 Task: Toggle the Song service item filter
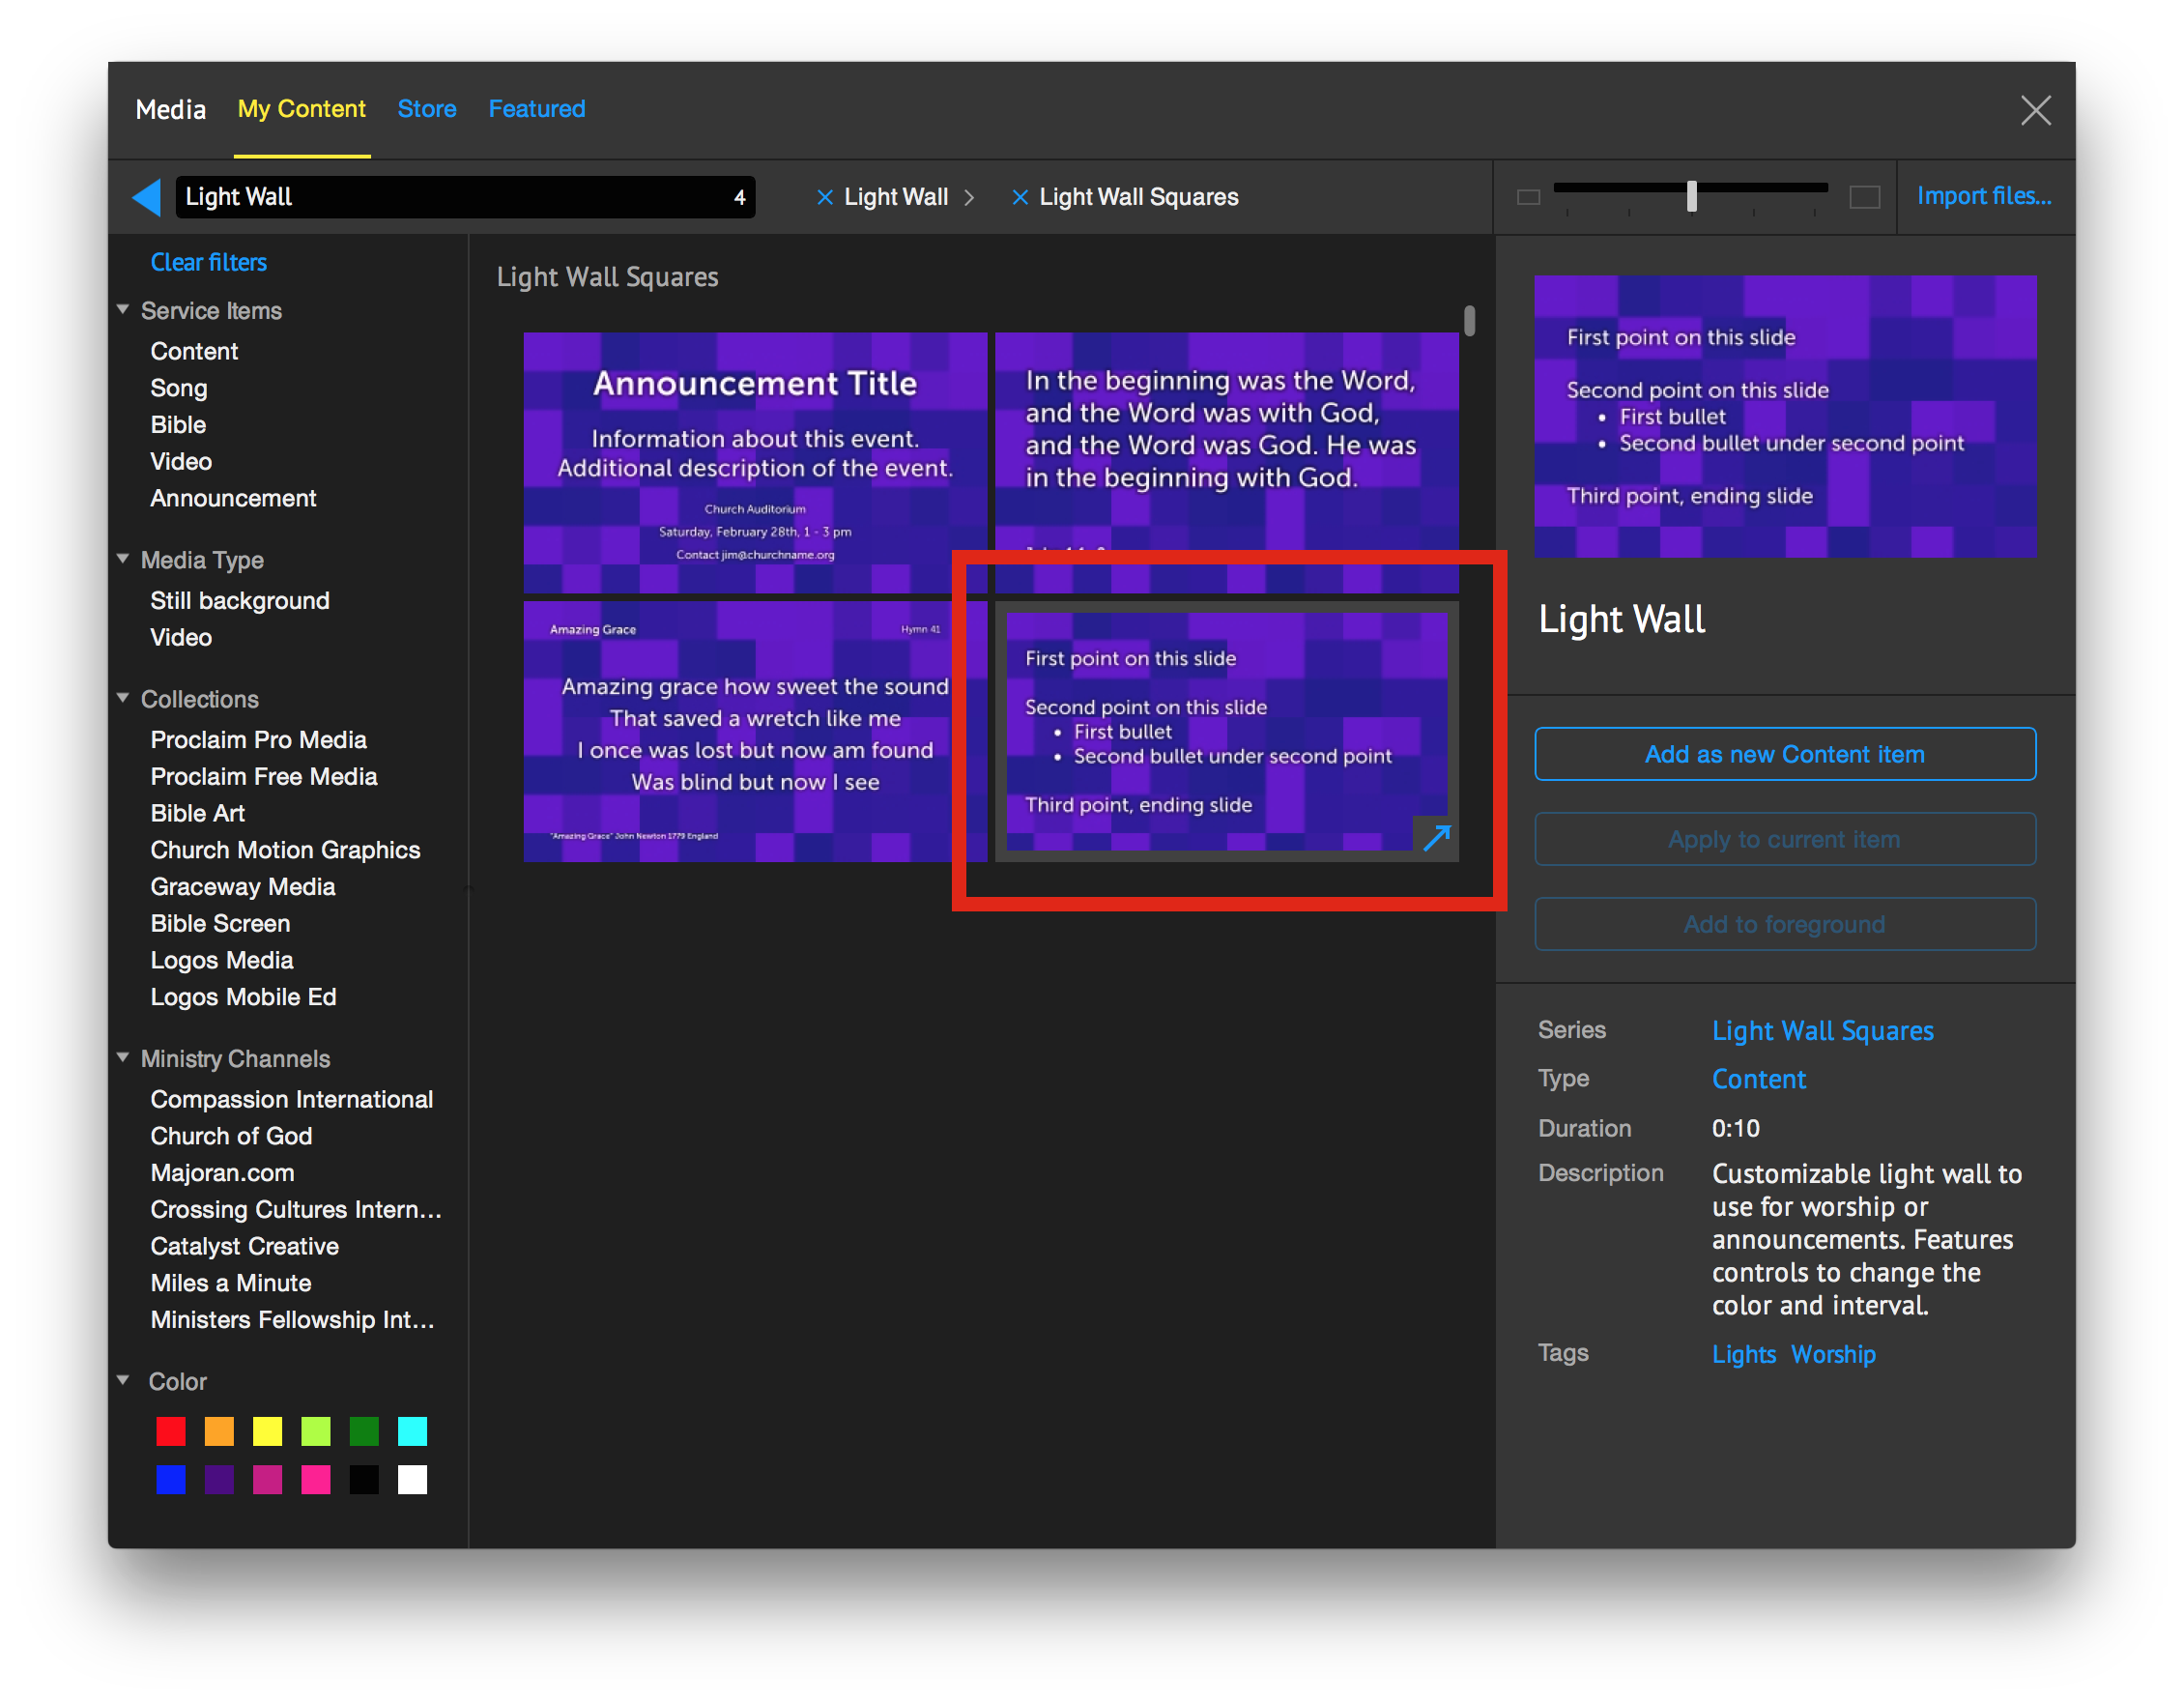[x=179, y=388]
